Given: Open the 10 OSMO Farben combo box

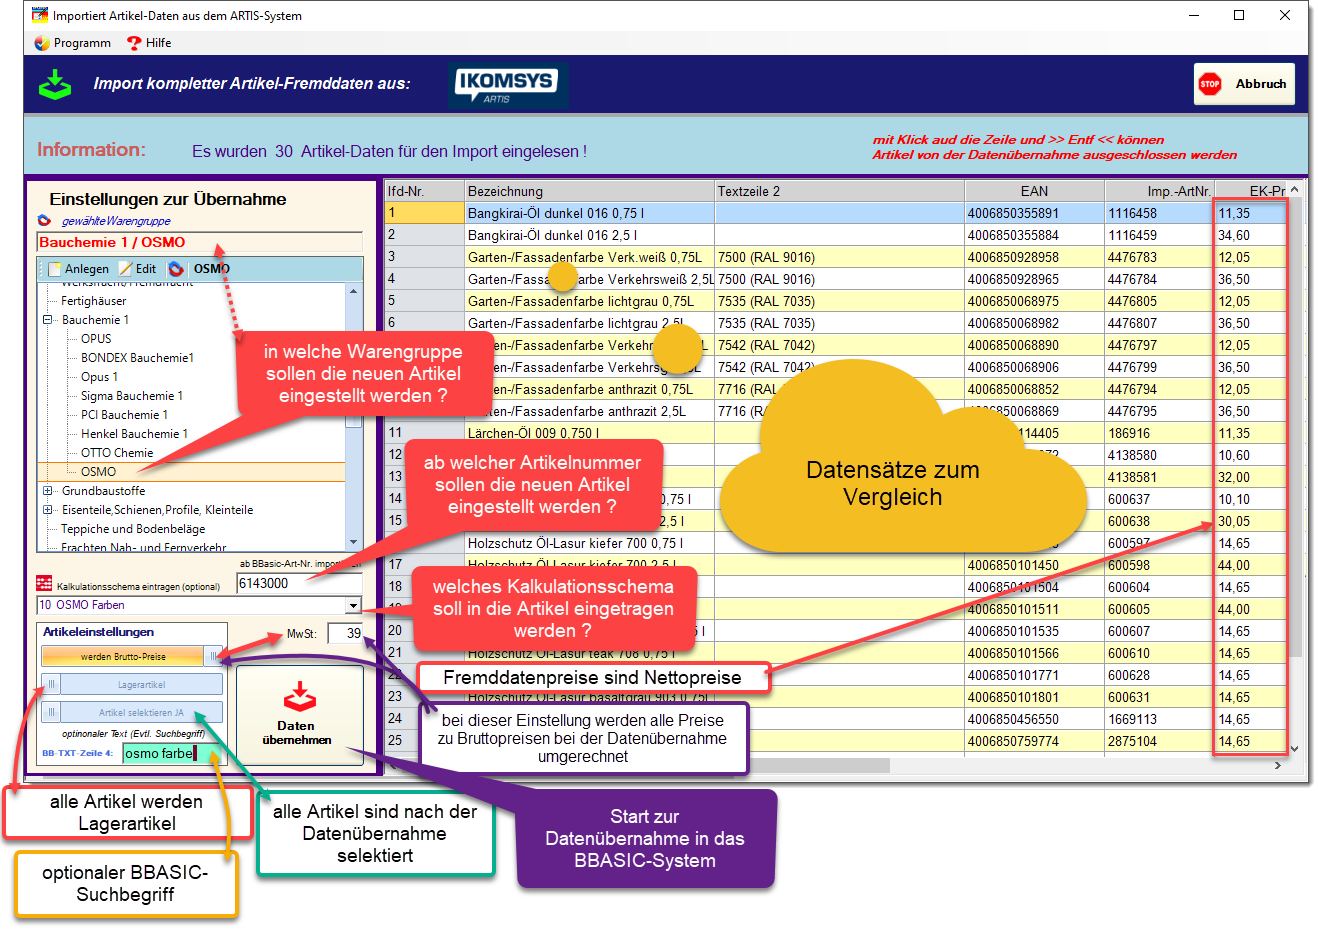Looking at the screenshot, I should [199, 605].
